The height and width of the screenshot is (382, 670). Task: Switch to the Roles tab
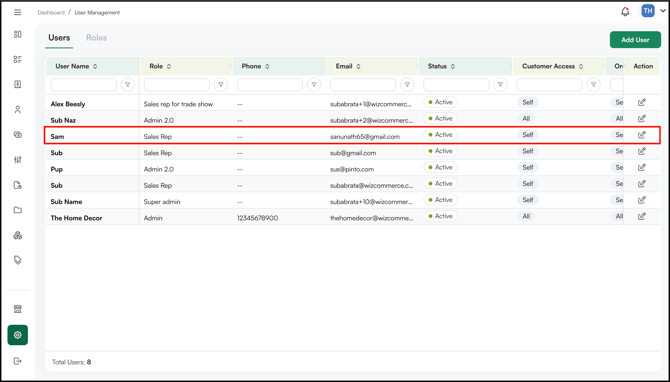(97, 38)
